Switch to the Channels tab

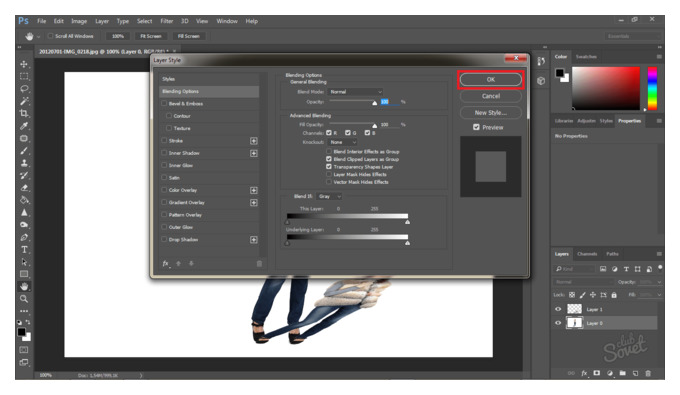[x=587, y=254]
